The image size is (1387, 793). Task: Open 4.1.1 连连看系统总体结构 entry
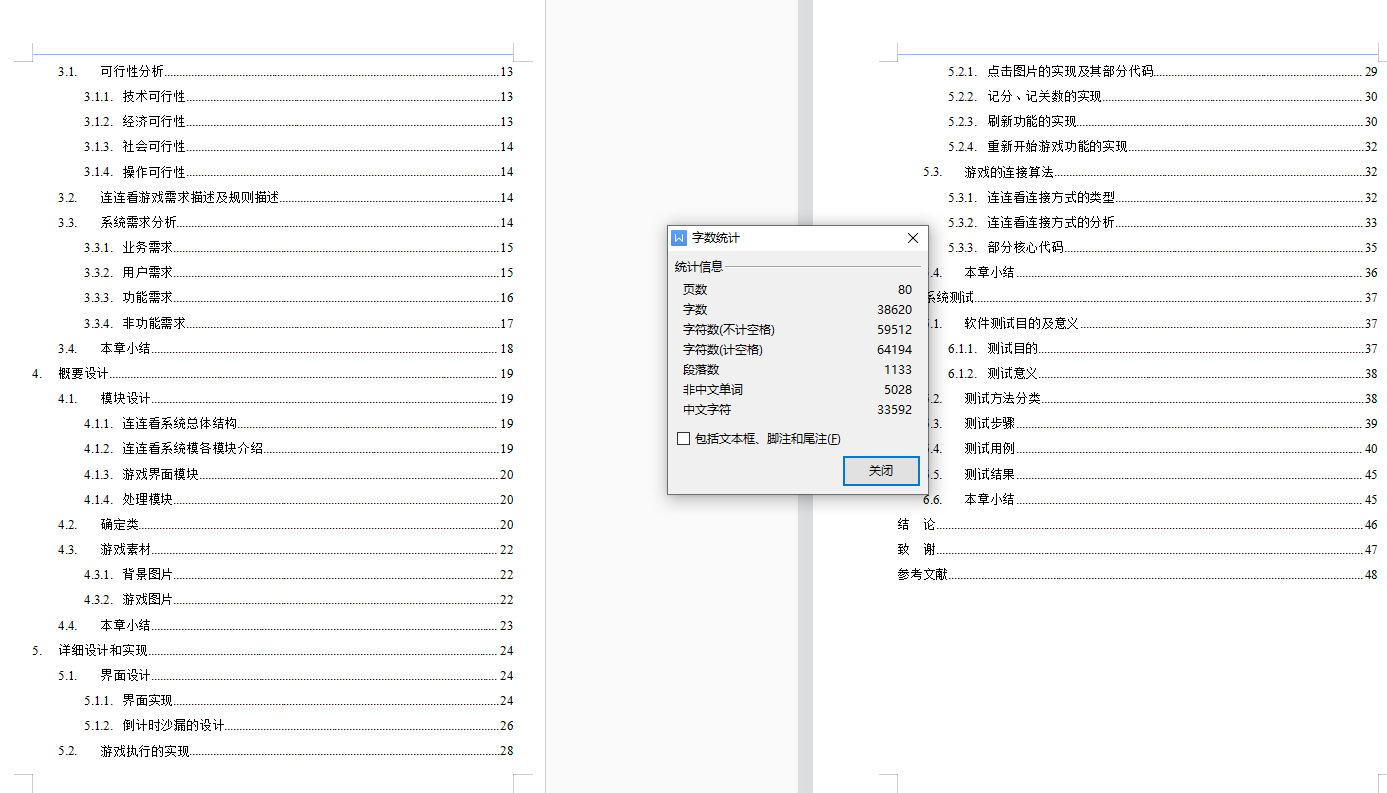(x=180, y=423)
